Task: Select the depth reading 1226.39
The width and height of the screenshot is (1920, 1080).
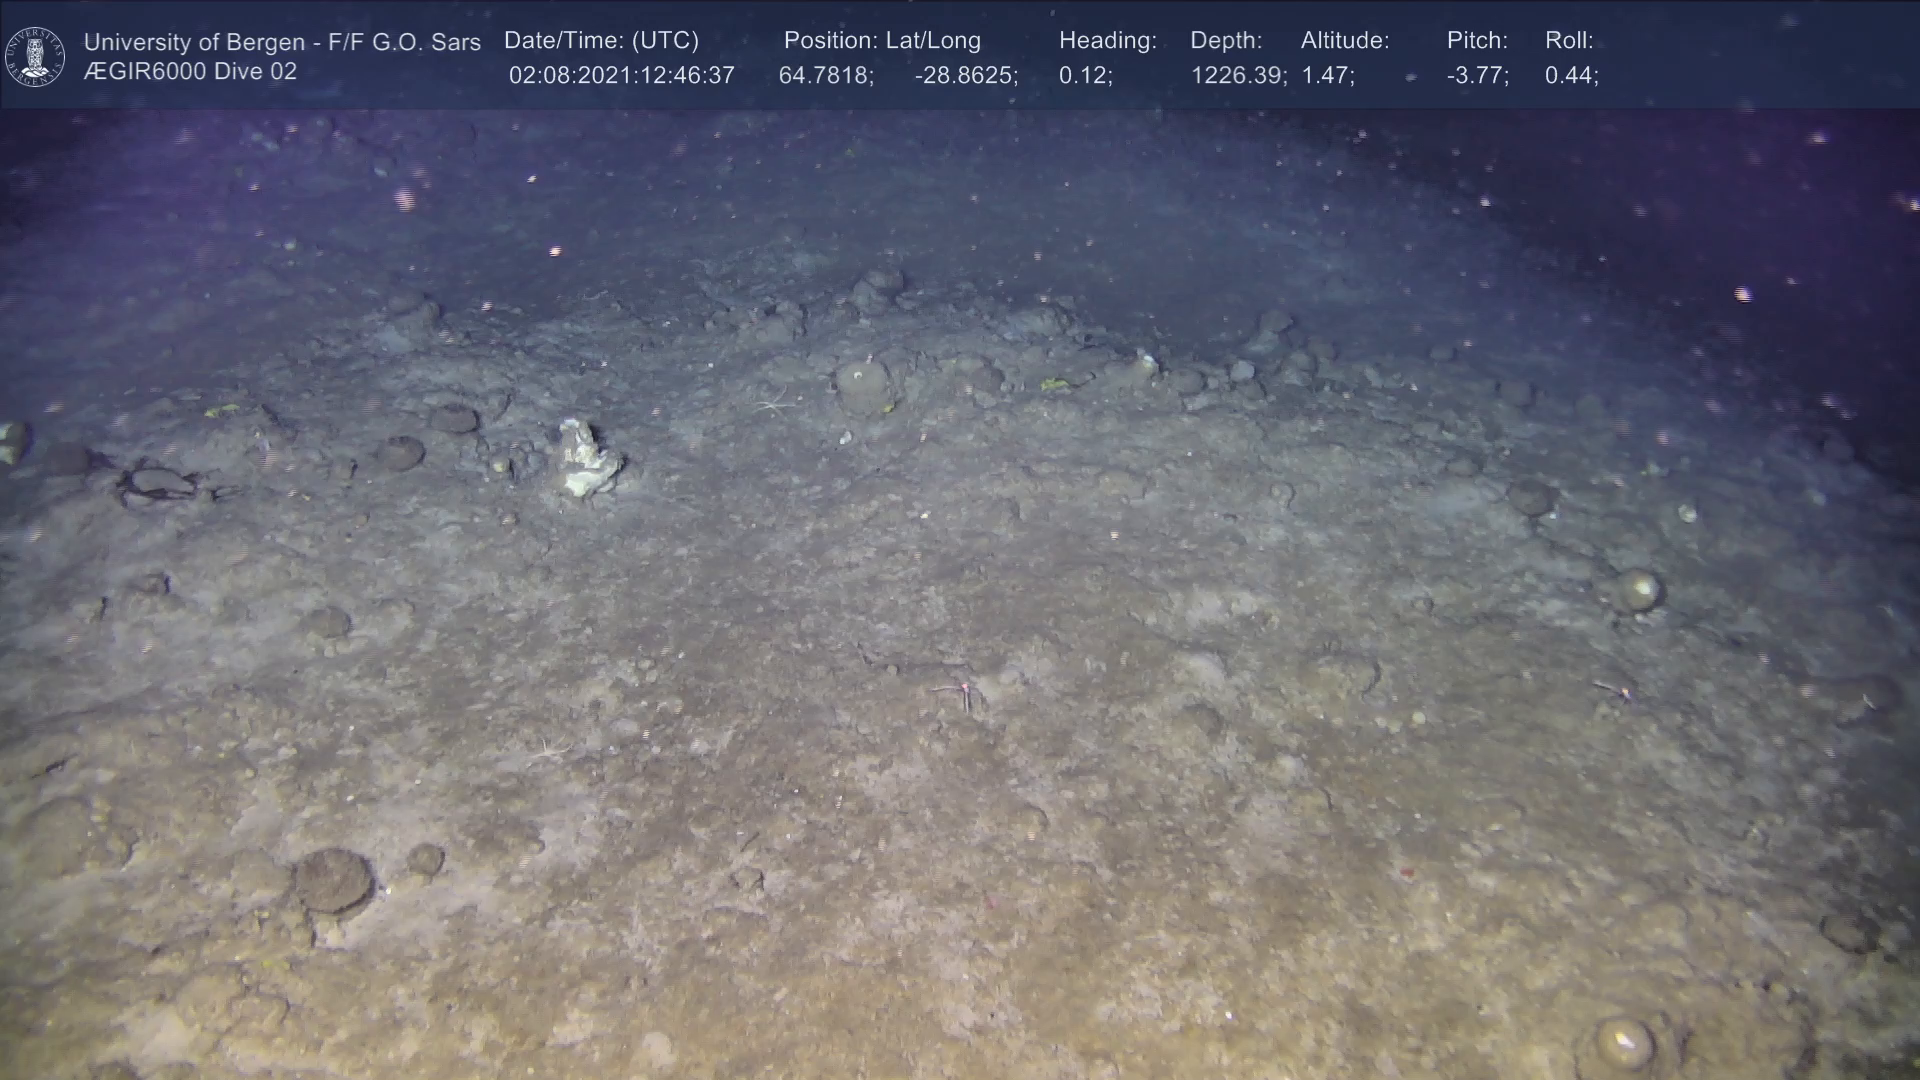Action: point(1237,76)
